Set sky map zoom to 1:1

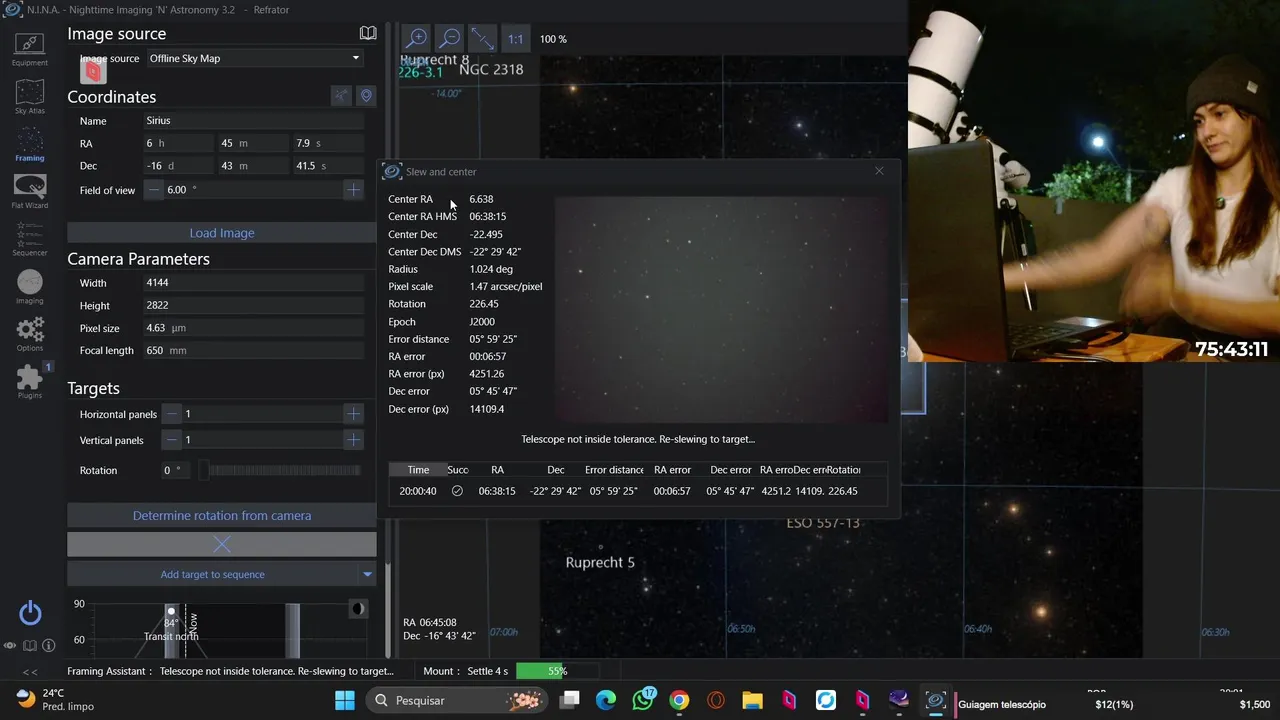point(515,39)
